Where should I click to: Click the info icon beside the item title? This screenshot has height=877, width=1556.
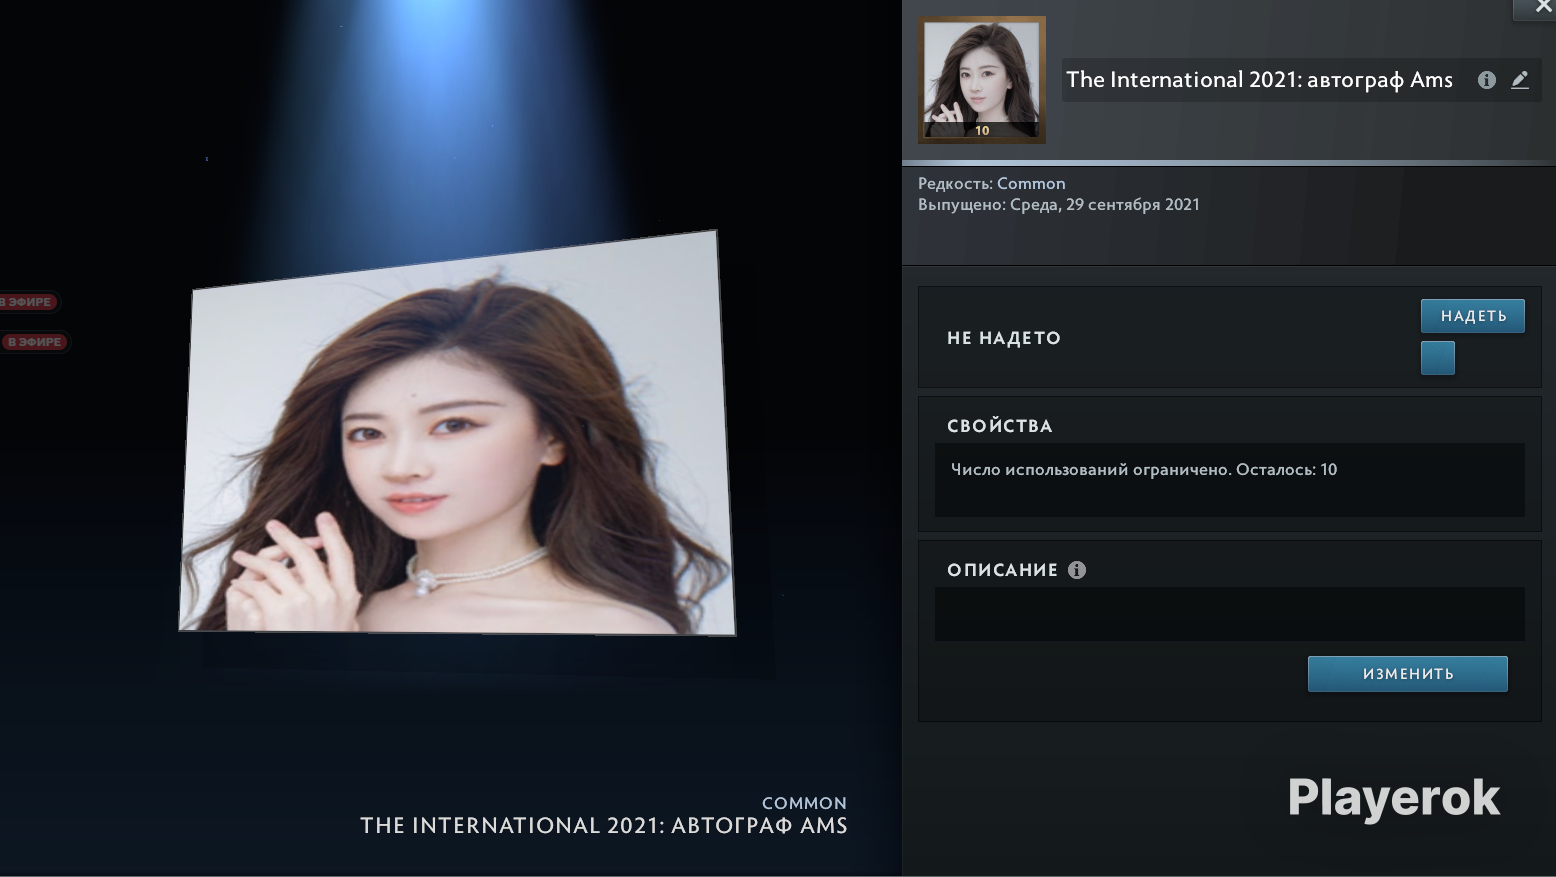pos(1487,80)
